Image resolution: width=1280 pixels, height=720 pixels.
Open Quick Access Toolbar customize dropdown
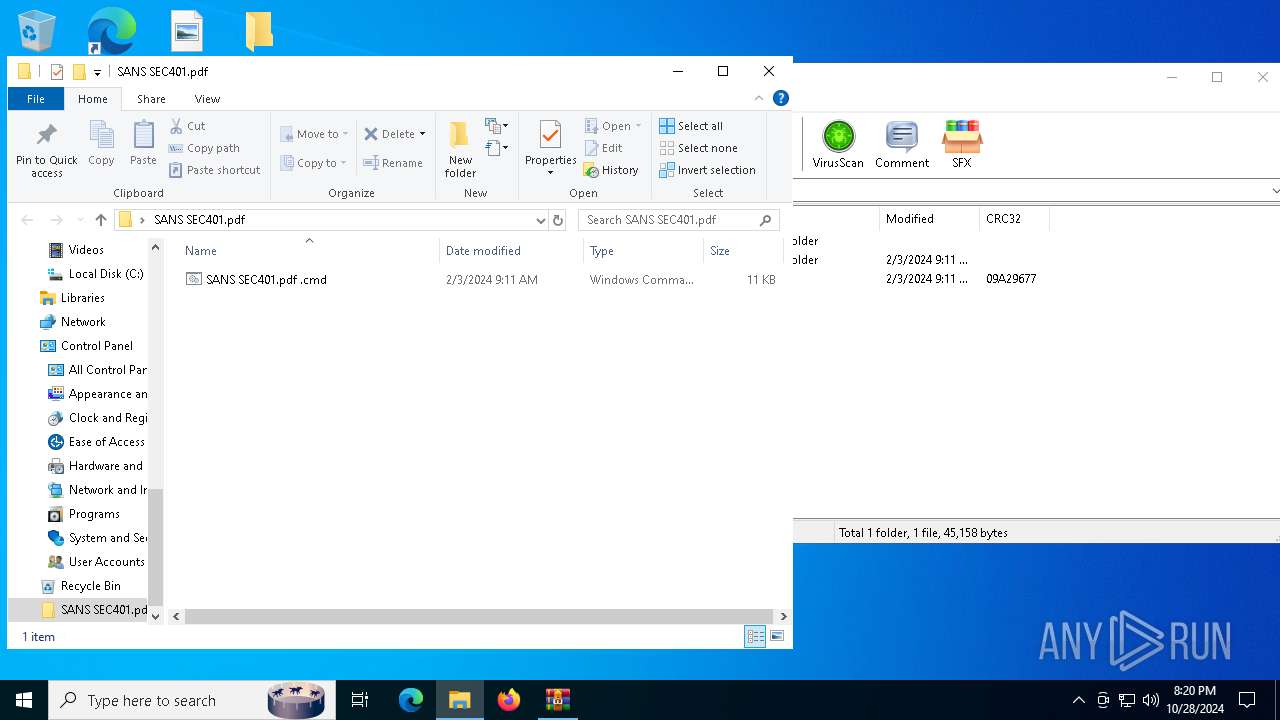point(97,72)
